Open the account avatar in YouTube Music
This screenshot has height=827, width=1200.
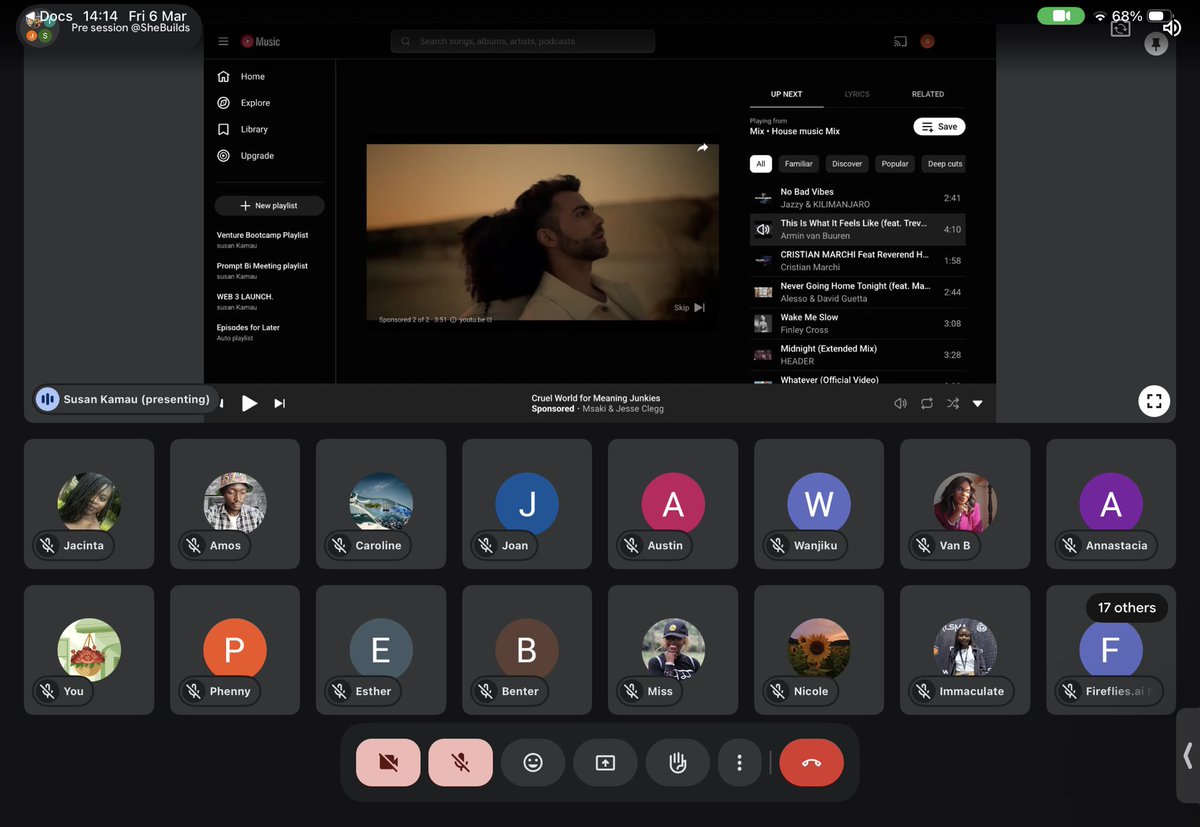pos(928,41)
